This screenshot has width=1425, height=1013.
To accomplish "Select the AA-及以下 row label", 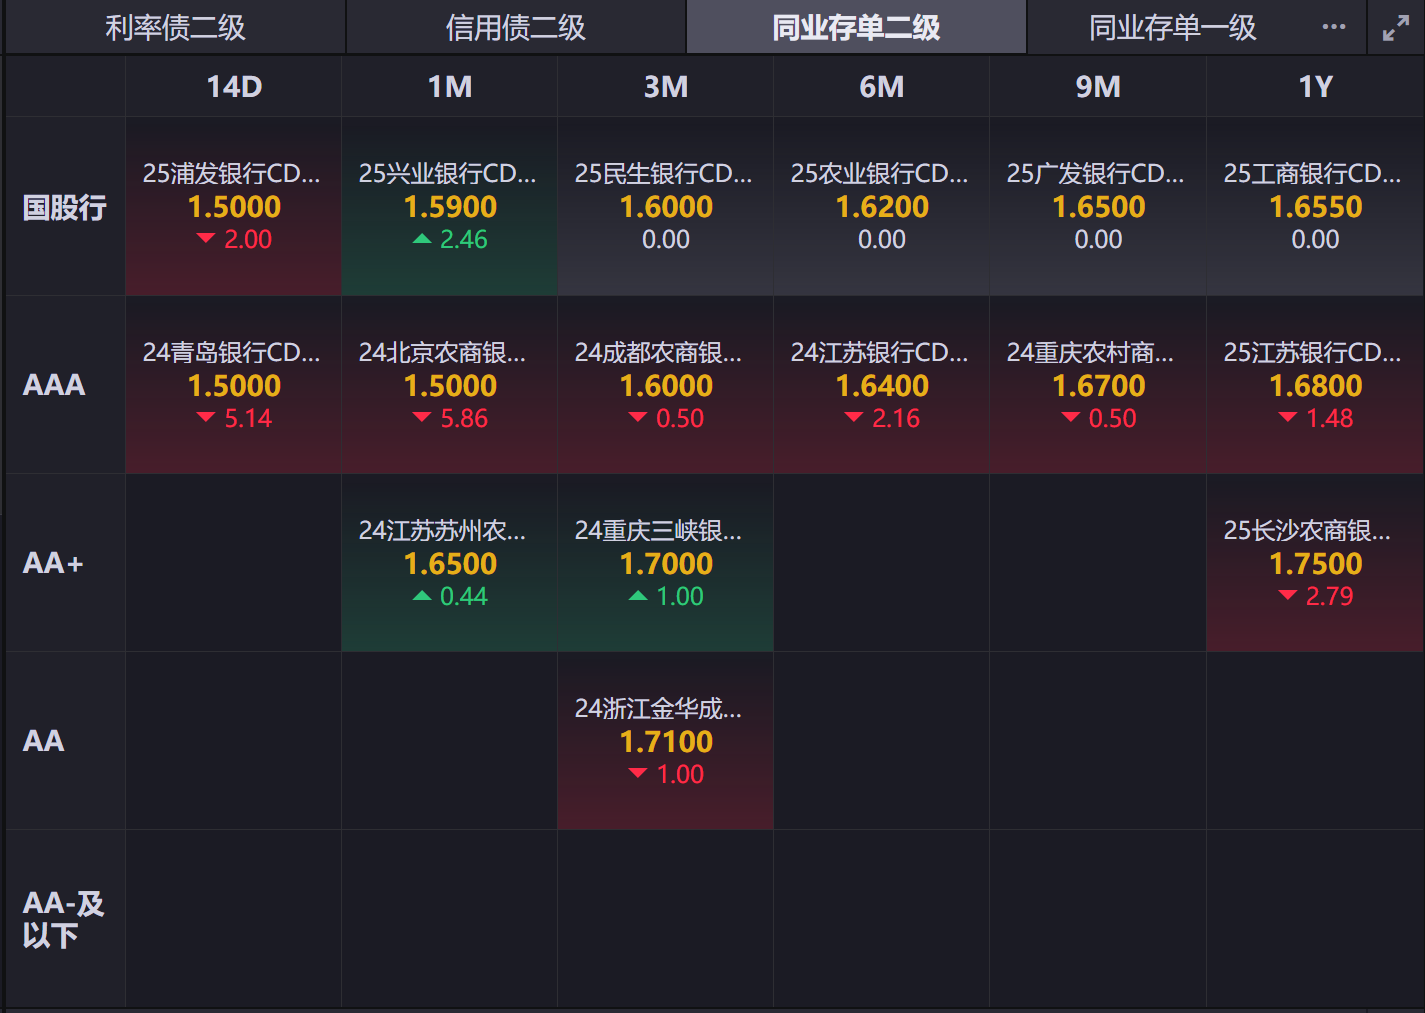I will [x=63, y=919].
